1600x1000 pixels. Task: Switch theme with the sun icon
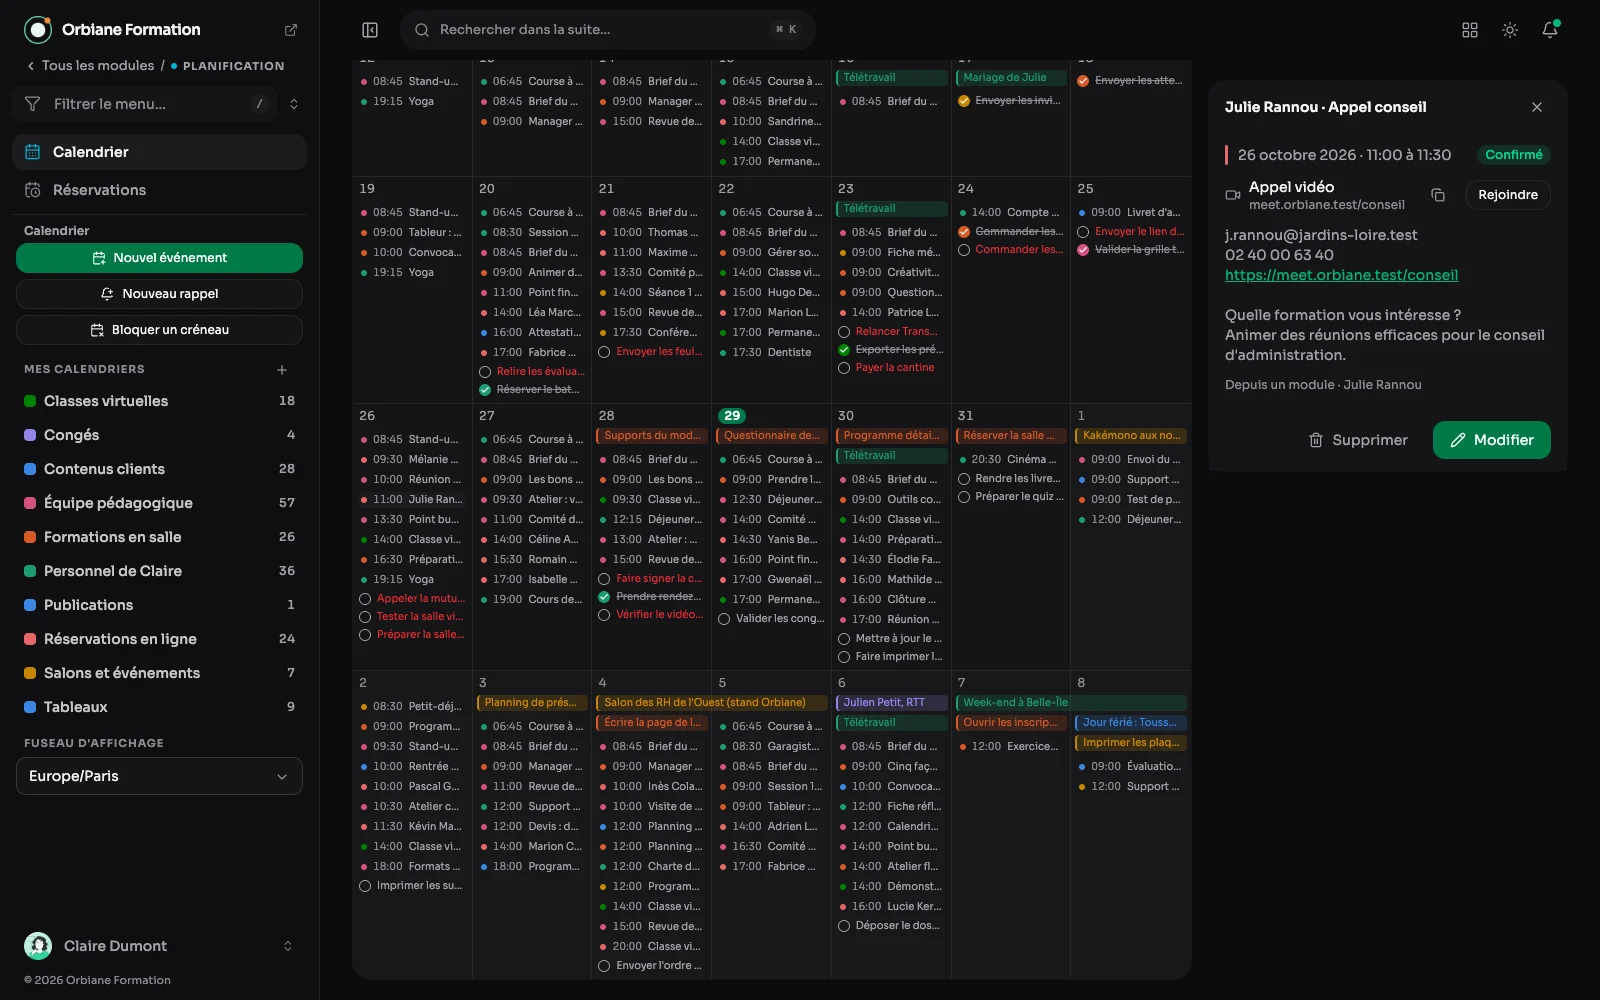pos(1510,30)
